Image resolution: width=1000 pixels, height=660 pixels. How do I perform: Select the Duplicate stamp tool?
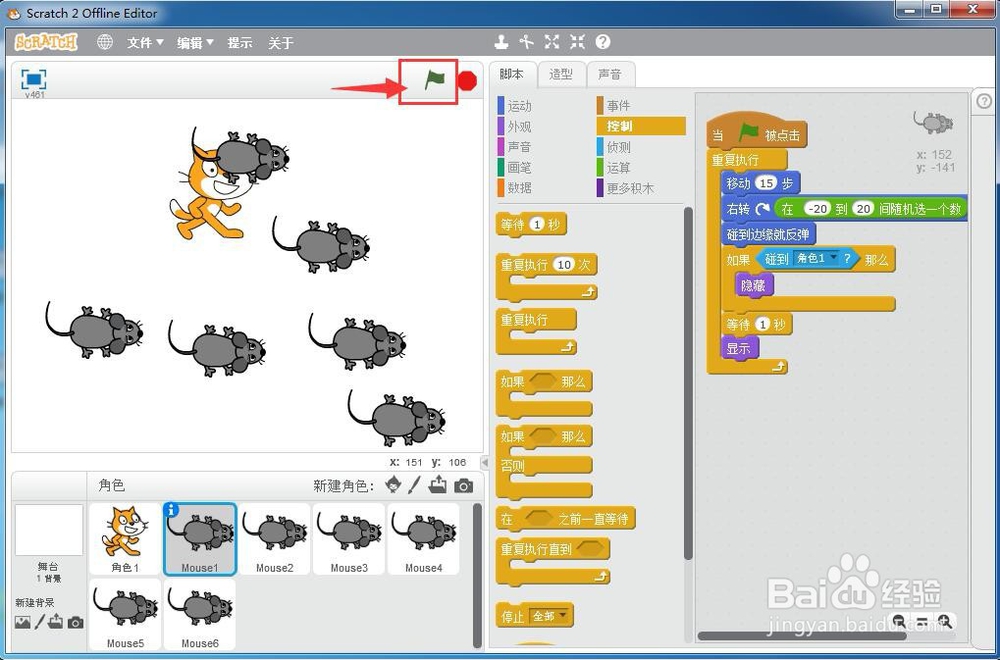click(x=502, y=42)
